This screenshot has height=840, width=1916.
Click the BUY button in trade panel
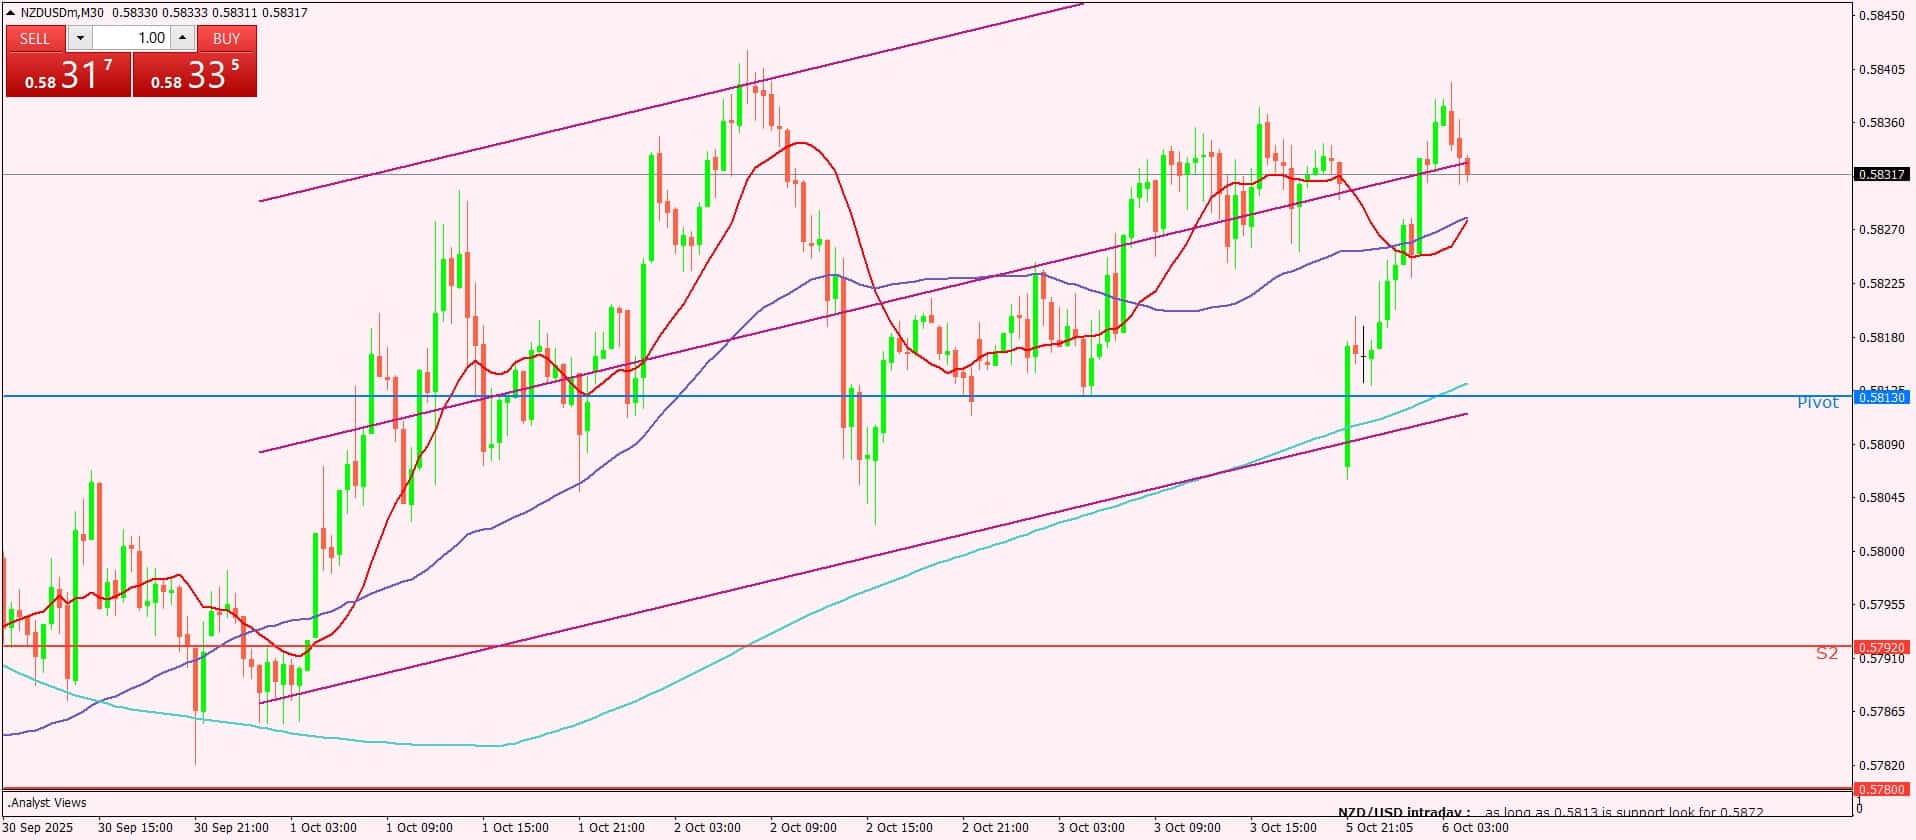227,38
